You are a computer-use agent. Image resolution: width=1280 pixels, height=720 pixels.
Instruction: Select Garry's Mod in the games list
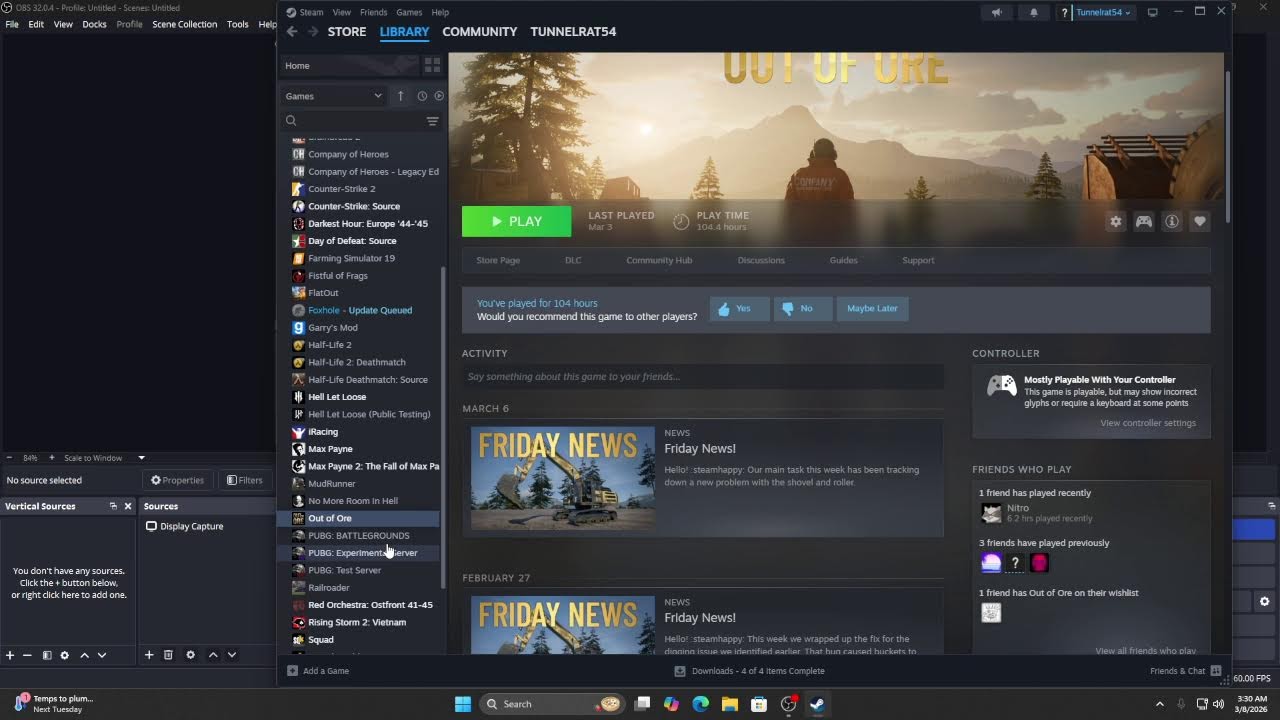[332, 327]
